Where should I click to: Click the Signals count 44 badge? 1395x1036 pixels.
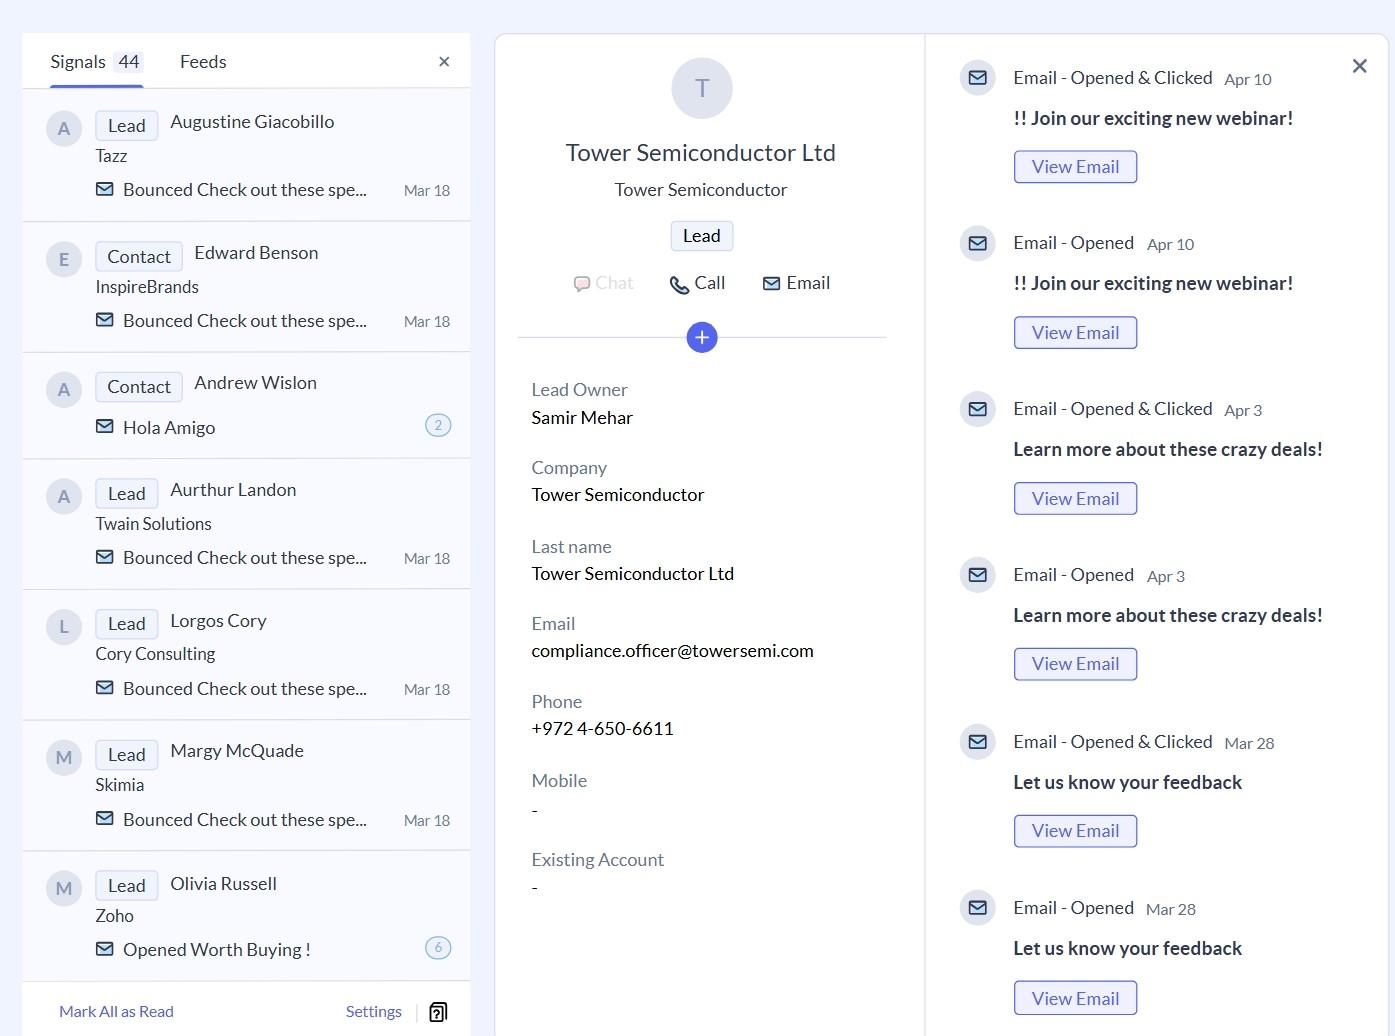129,62
